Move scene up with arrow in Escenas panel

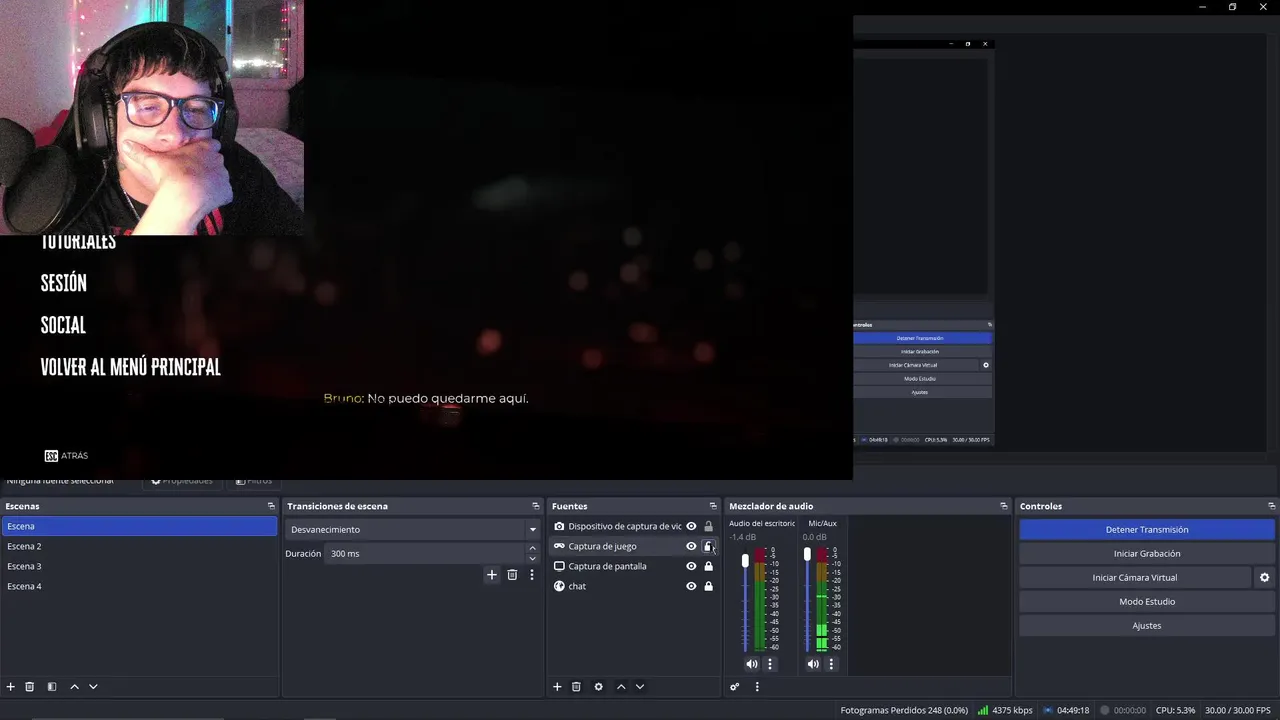[x=74, y=687]
